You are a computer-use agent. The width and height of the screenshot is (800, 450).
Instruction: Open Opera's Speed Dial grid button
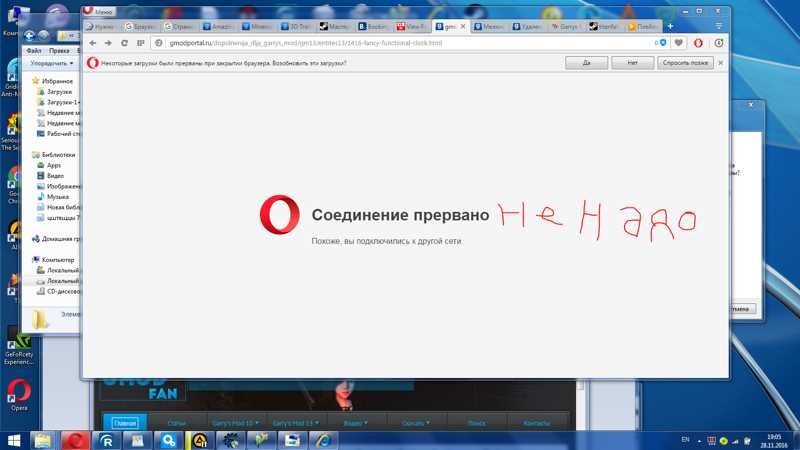tap(141, 43)
